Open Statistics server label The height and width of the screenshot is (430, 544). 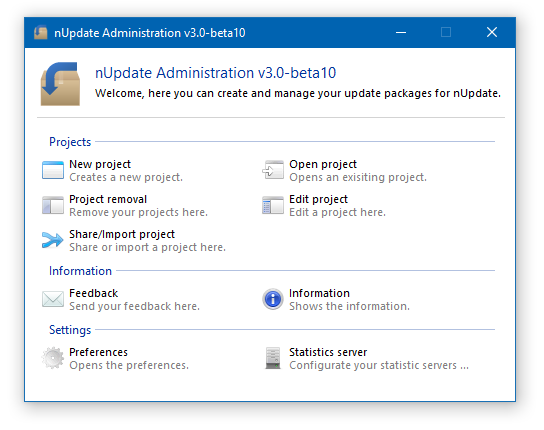(x=328, y=352)
